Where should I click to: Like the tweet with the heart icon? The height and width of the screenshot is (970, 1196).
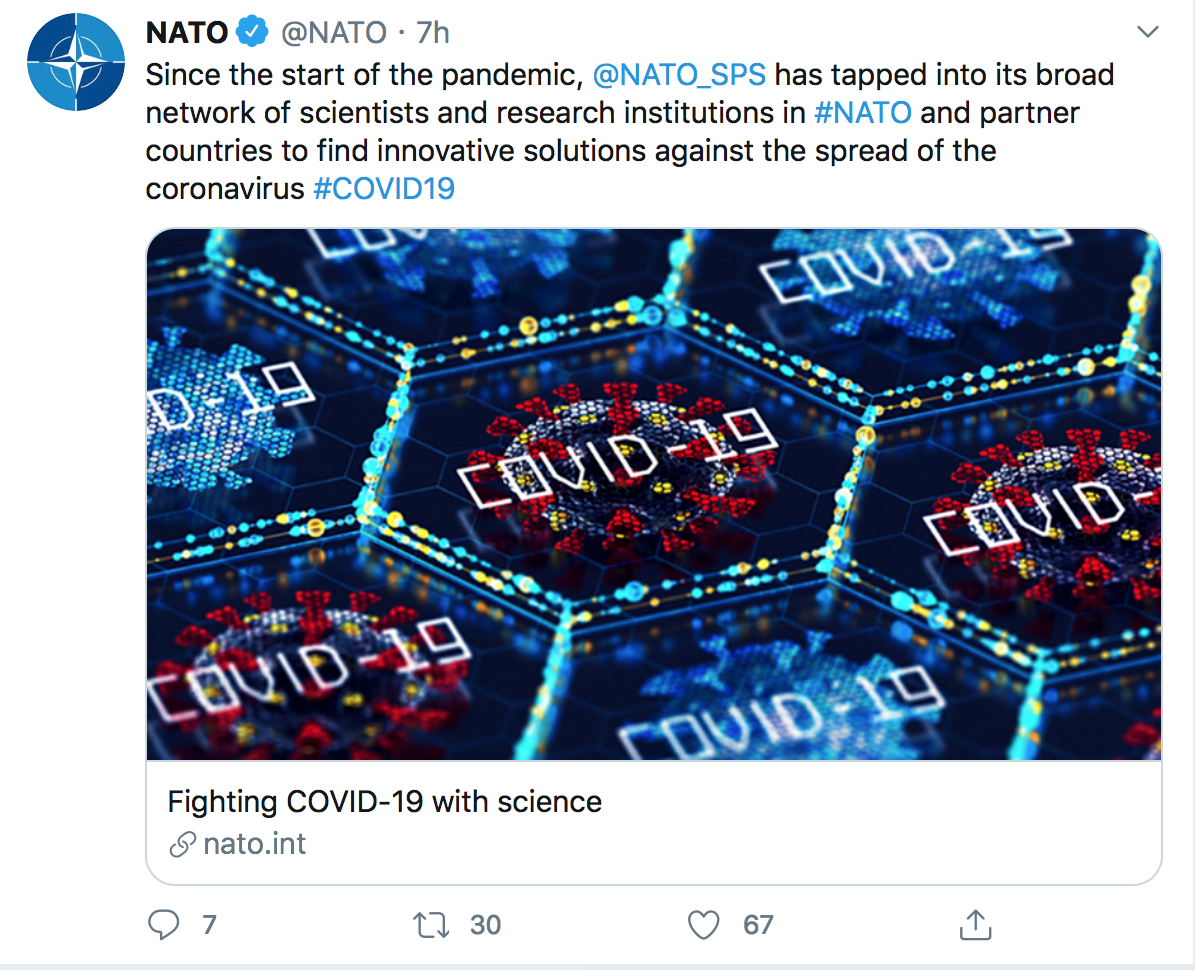[x=704, y=925]
